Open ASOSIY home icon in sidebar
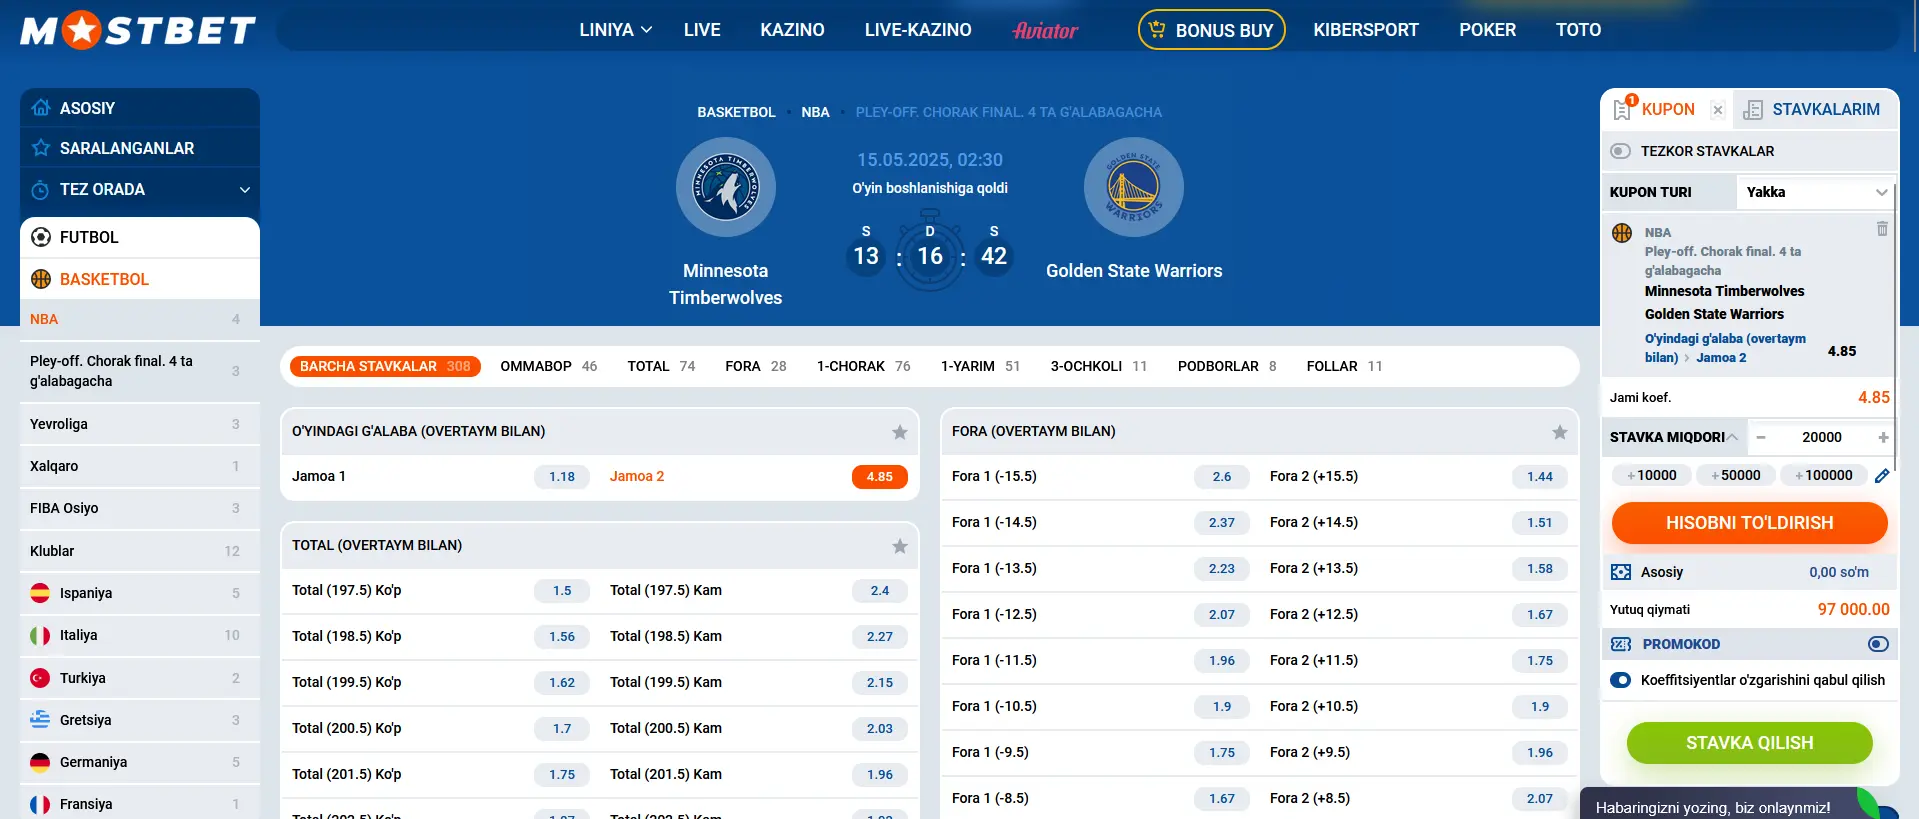 (41, 107)
